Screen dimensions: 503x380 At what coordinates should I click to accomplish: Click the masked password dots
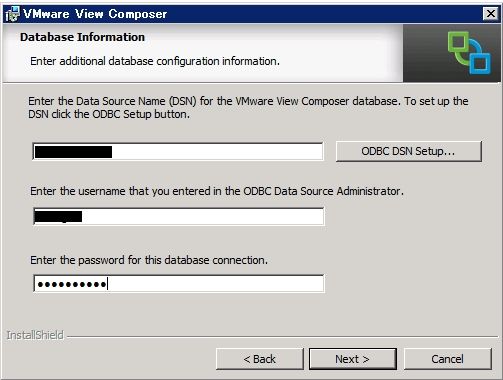point(72,284)
